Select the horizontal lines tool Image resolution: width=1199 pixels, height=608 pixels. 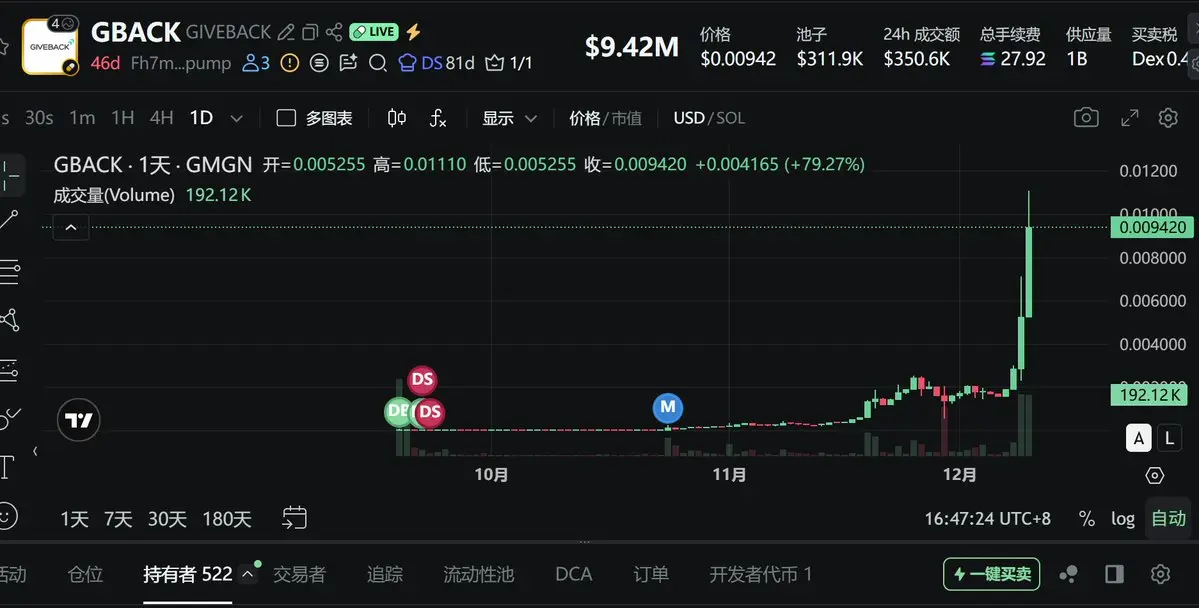[9, 271]
